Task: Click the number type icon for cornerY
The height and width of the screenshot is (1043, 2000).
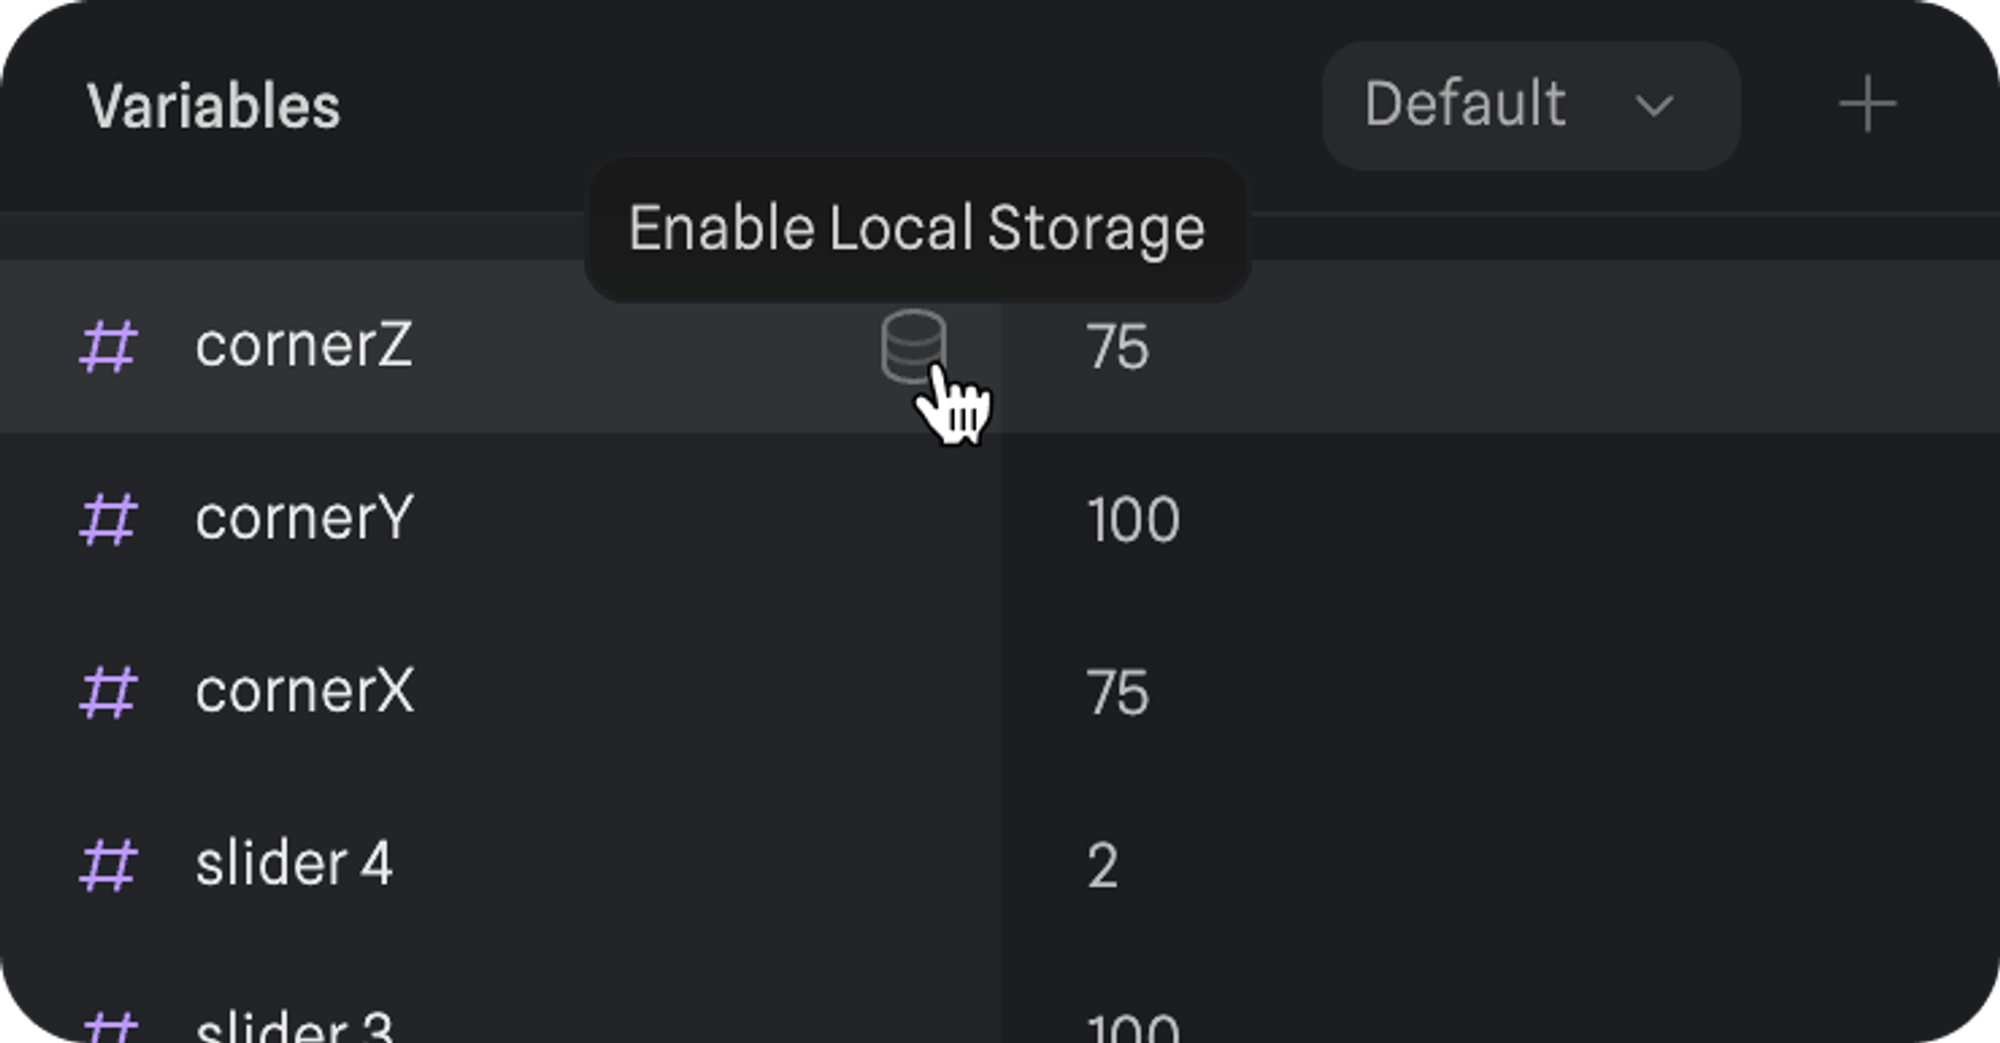Action: [x=108, y=519]
